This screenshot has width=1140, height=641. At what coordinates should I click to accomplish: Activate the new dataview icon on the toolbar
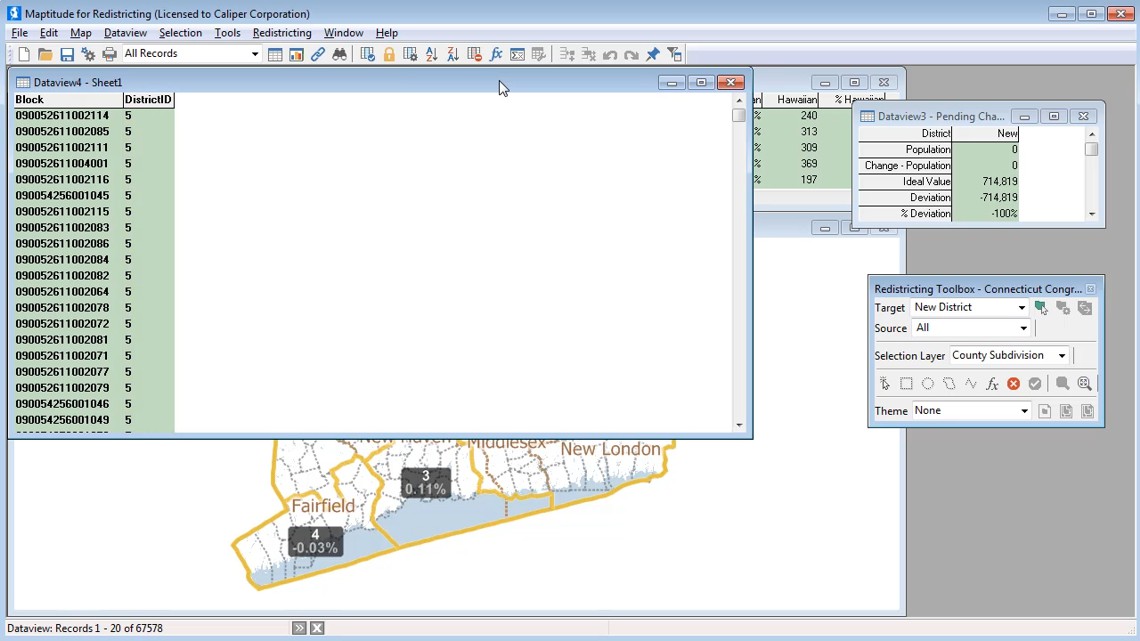pos(275,54)
